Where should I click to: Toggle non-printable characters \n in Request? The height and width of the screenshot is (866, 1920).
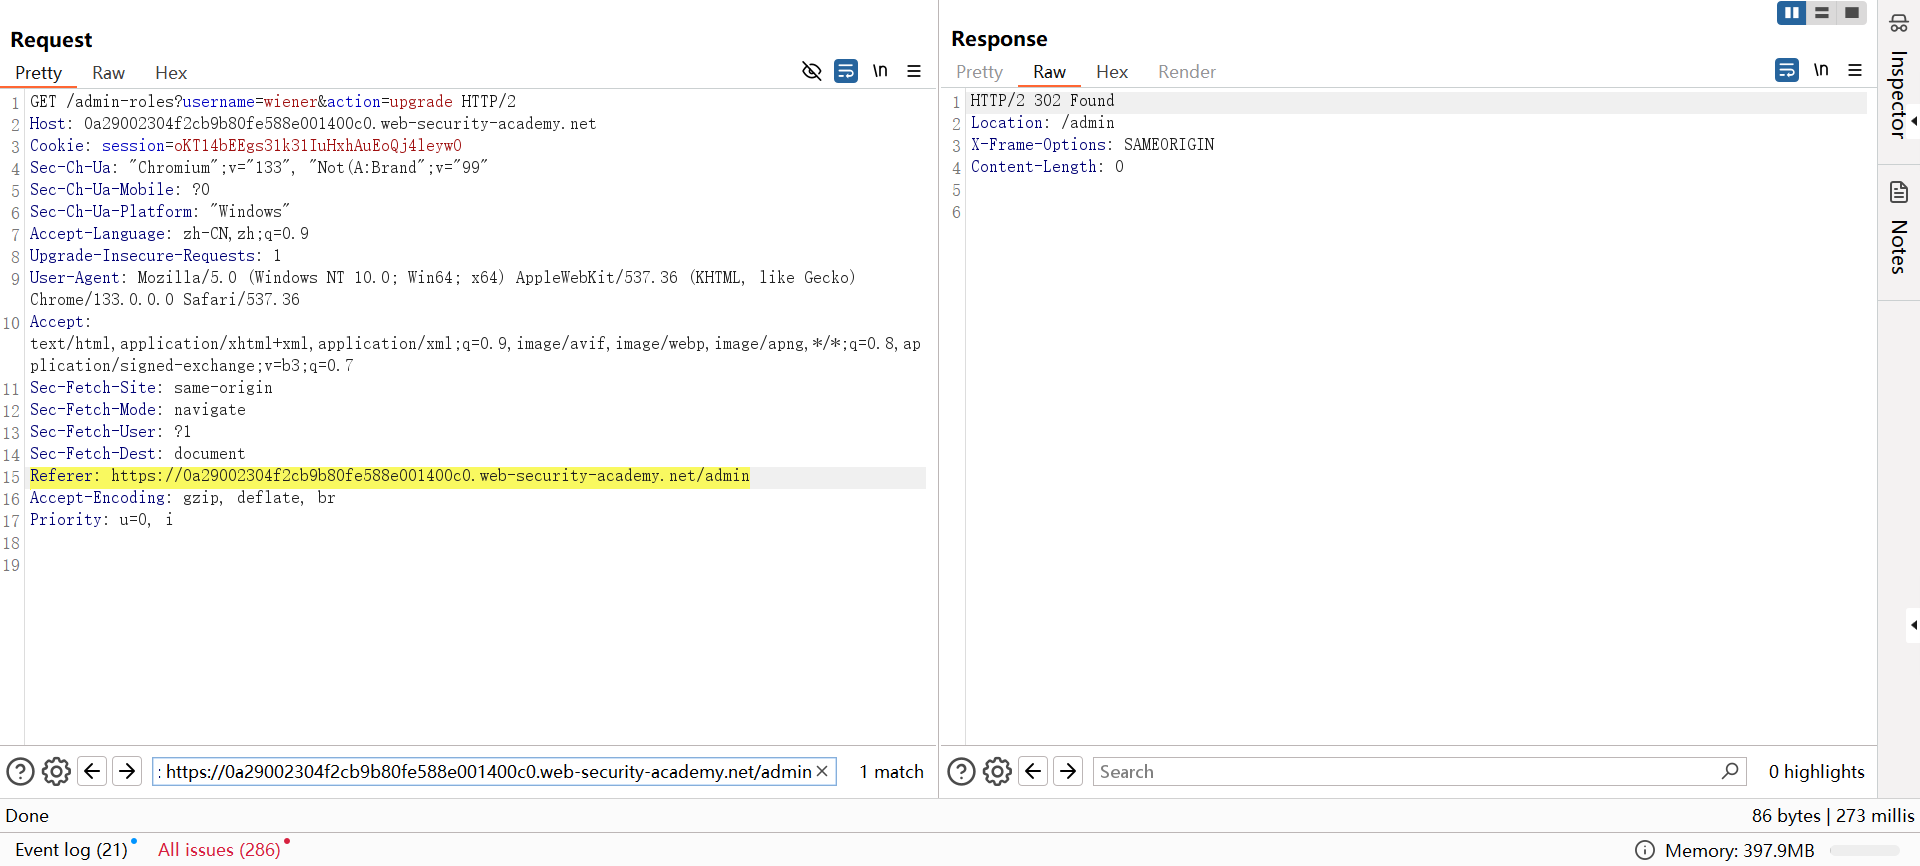click(880, 71)
